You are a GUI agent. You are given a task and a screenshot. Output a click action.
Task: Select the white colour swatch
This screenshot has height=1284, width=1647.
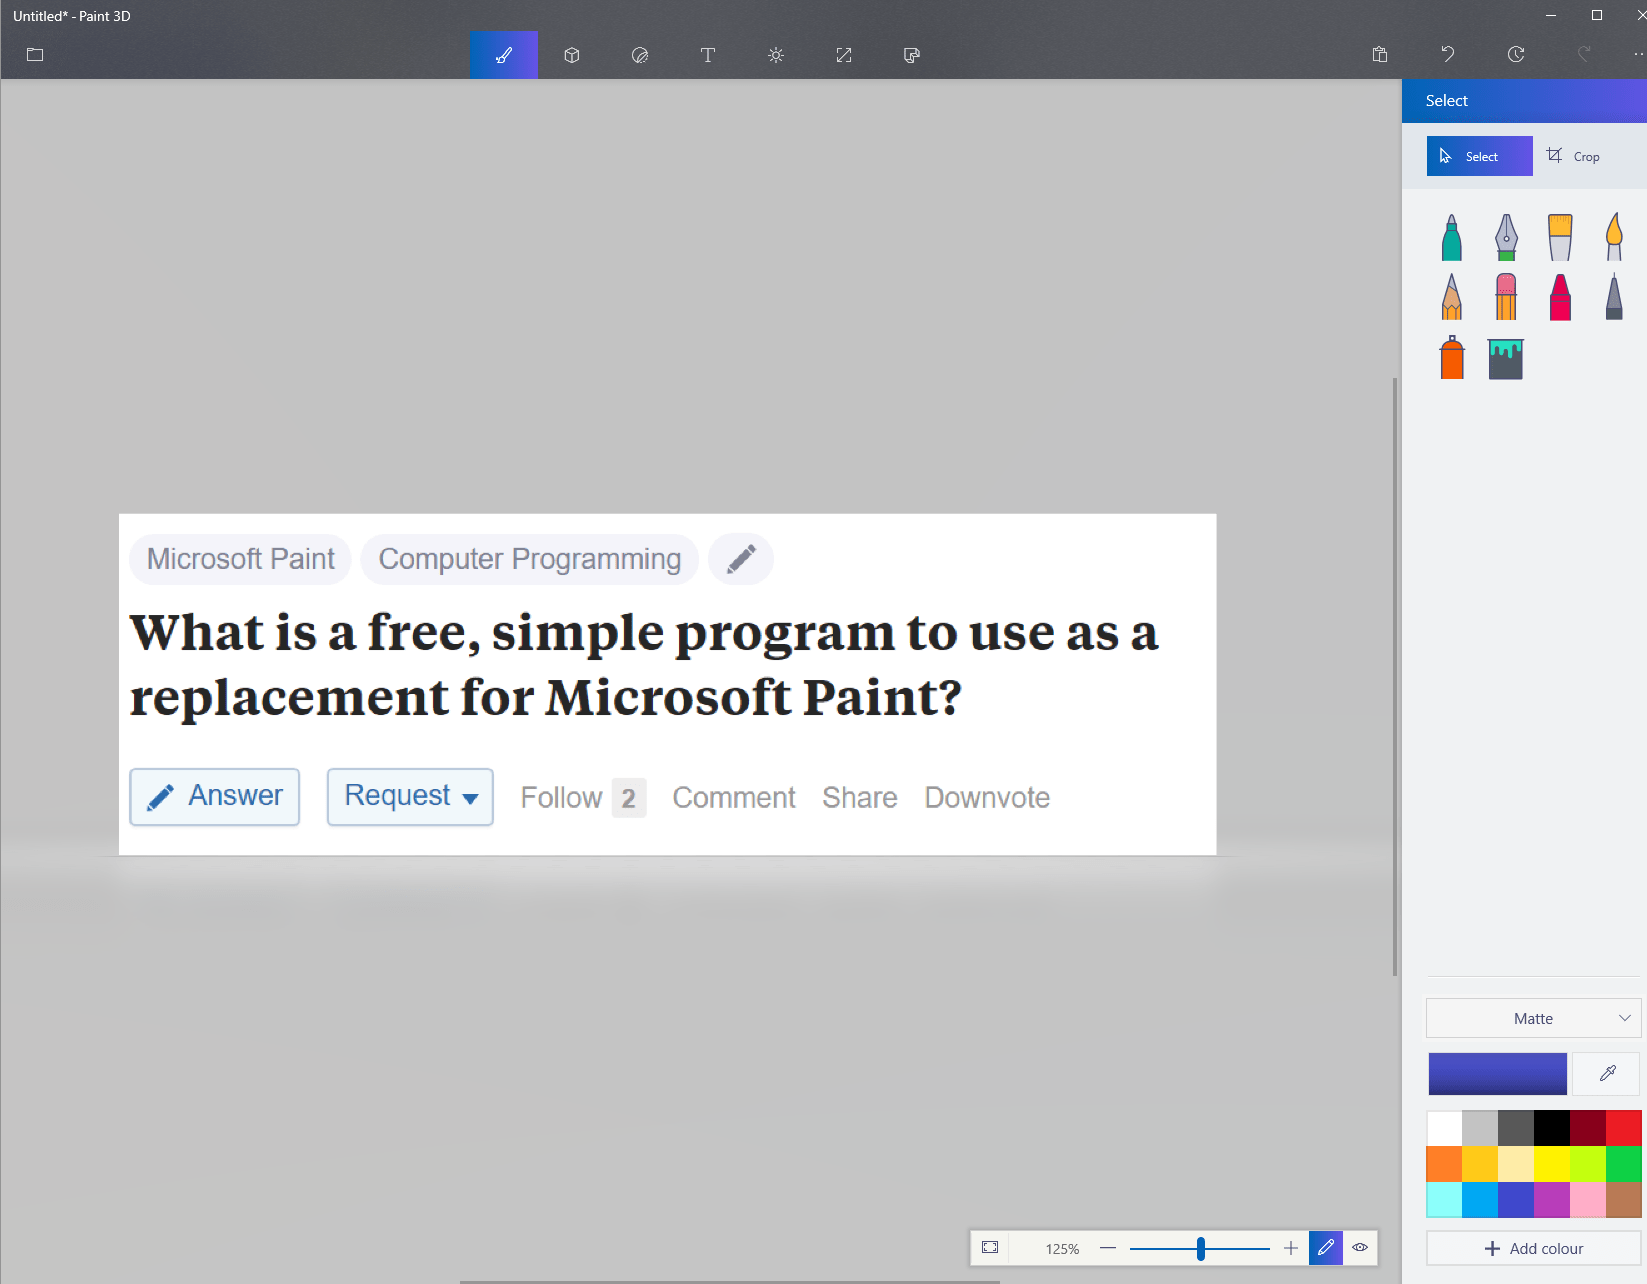[x=1444, y=1128]
